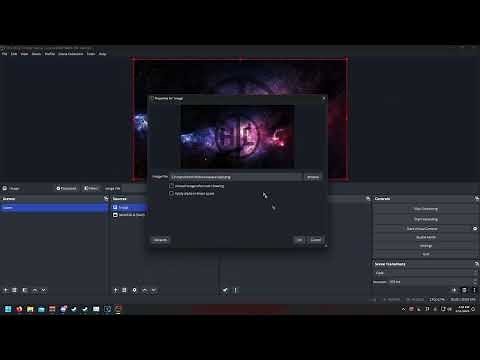Open Steam from the taskbar
Image resolution: width=480 pixels, height=360 pixels.
pos(74,309)
